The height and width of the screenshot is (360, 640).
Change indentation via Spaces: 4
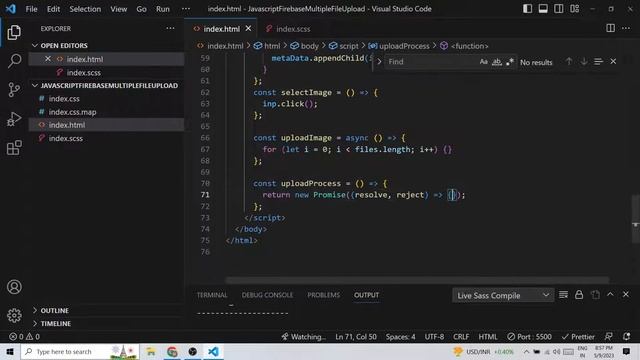point(400,337)
